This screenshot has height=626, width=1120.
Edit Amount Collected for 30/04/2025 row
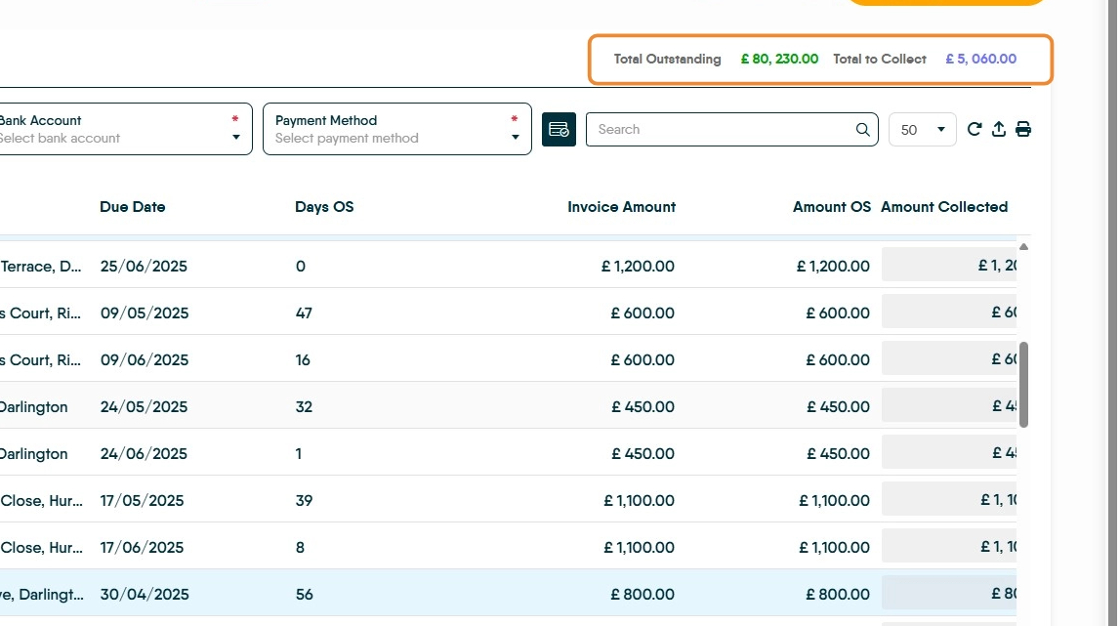pyautogui.click(x=949, y=594)
